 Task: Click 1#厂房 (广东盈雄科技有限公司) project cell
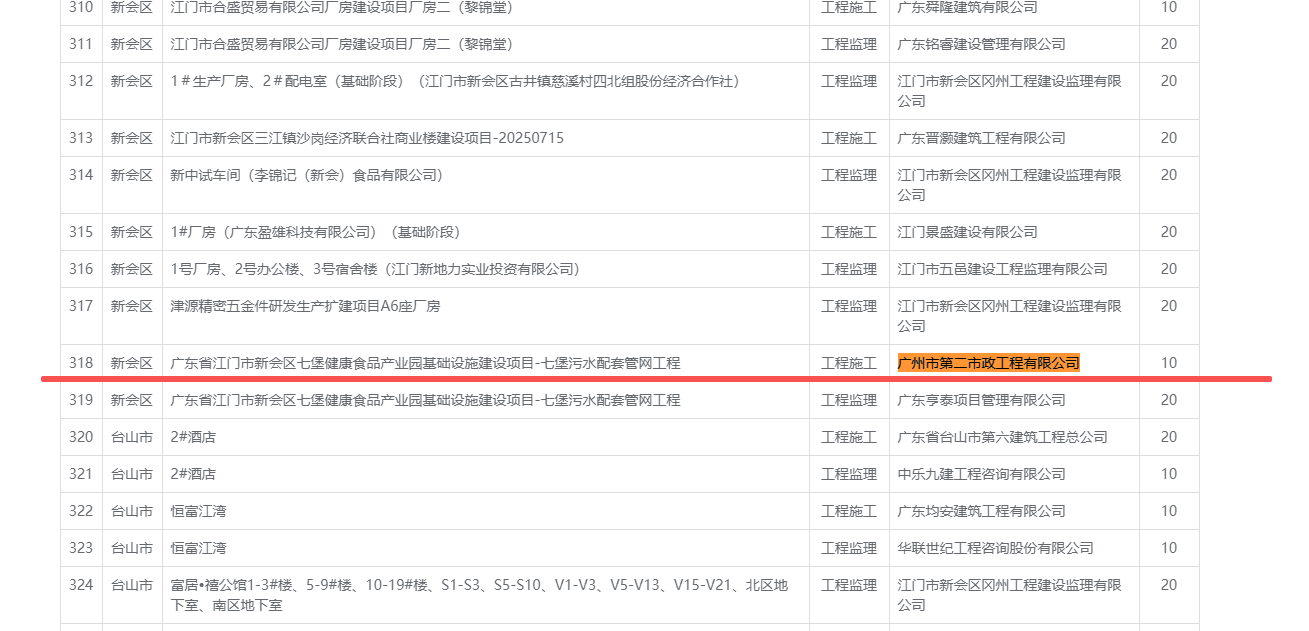(316, 232)
